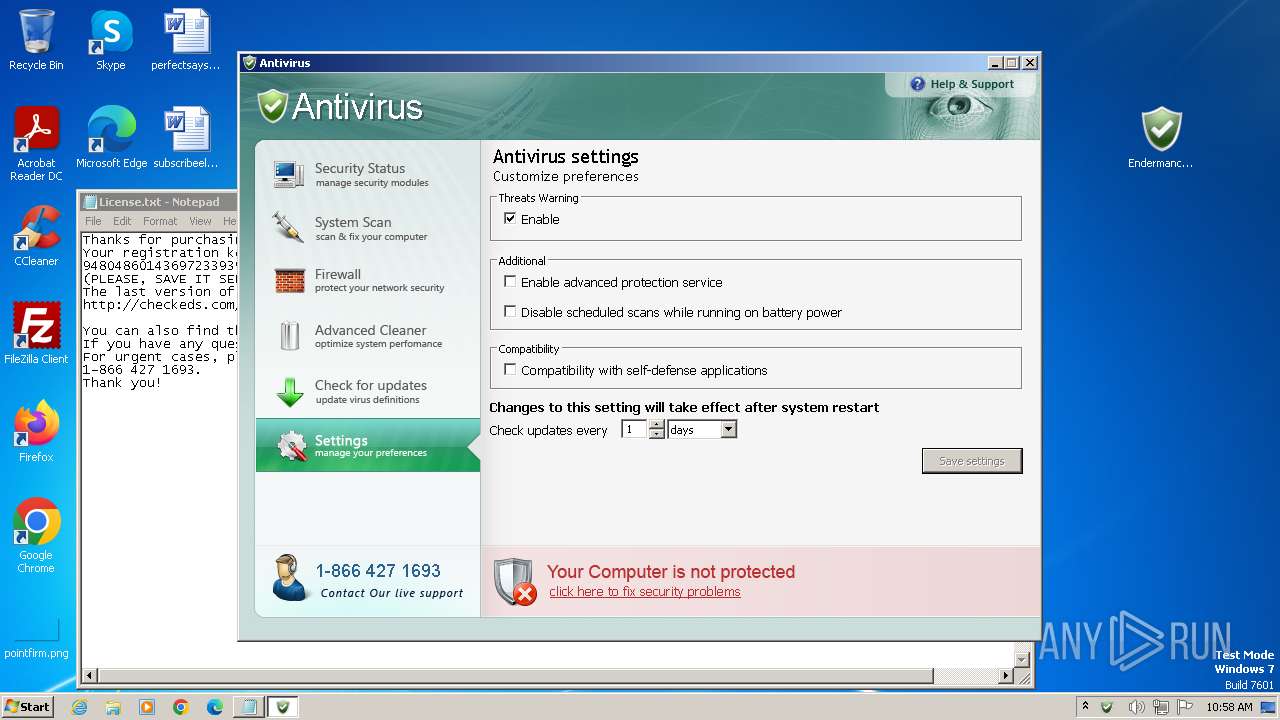
Task: Click update interval number field
Action: [x=635, y=429]
